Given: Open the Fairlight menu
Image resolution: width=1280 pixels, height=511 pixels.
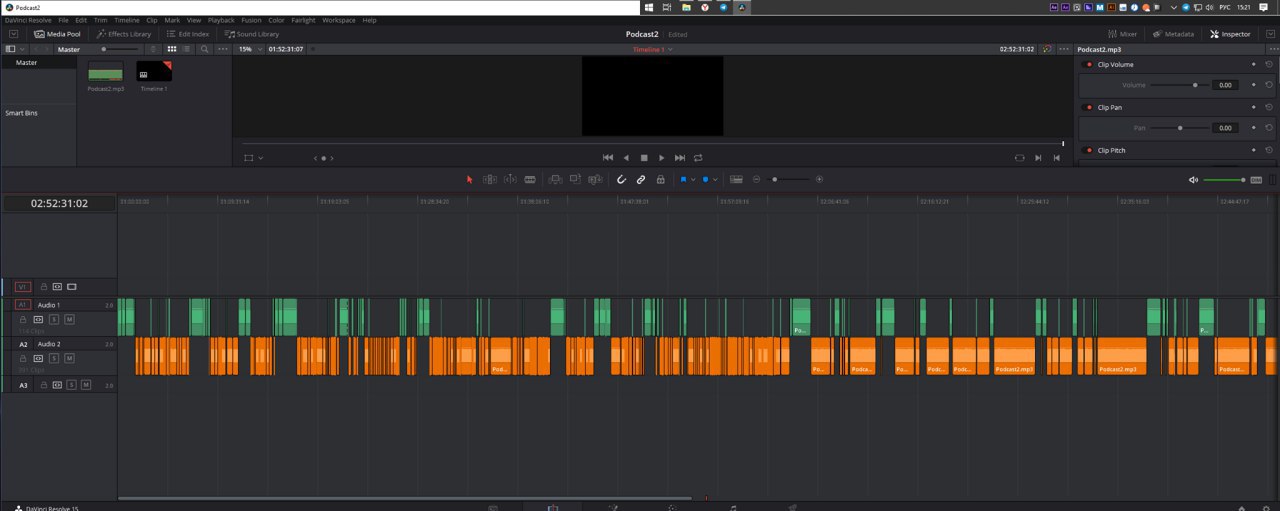Looking at the screenshot, I should click(x=303, y=20).
